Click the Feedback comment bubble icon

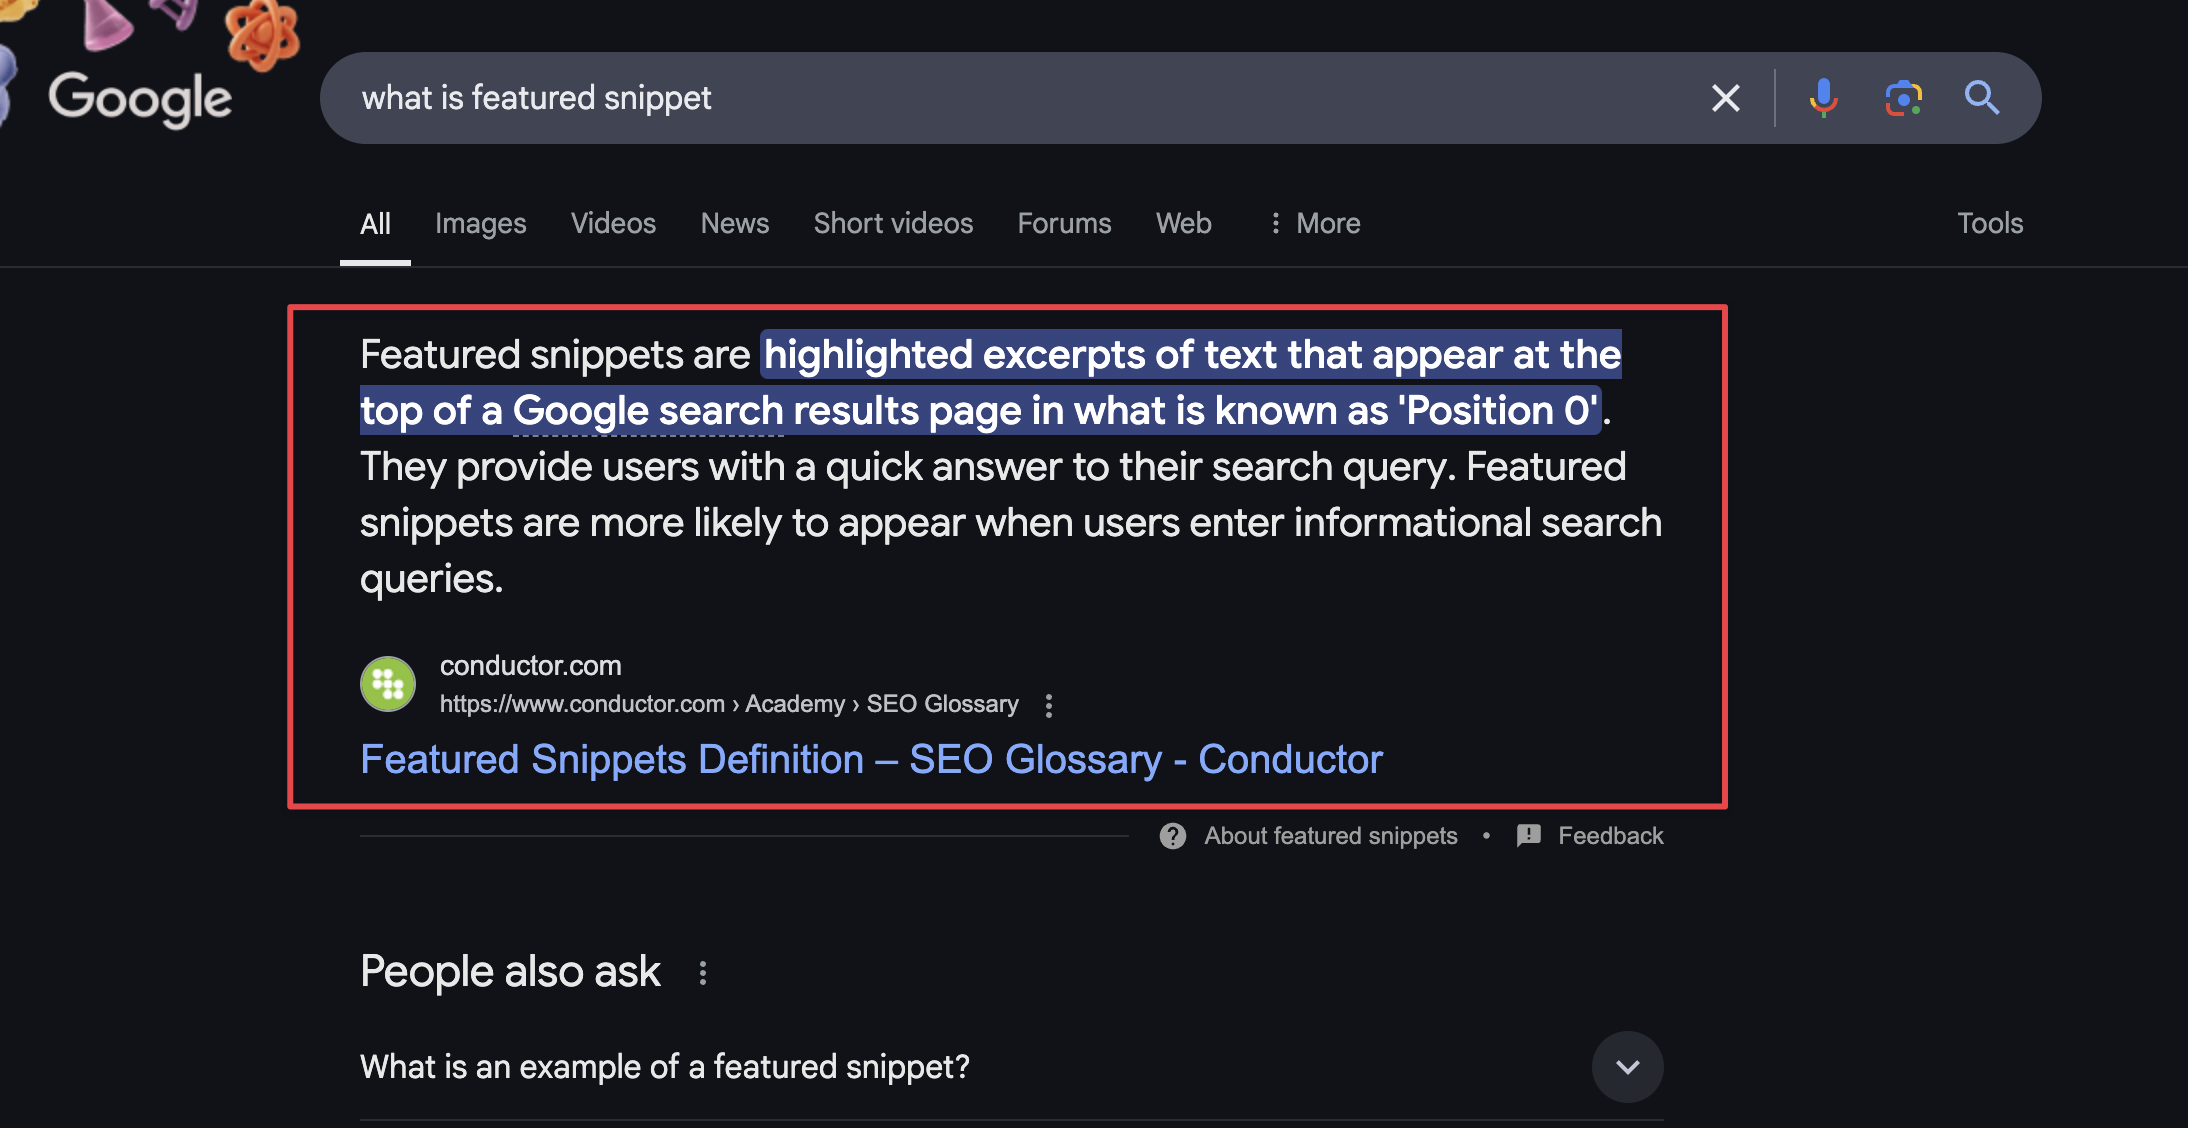pyautogui.click(x=1528, y=833)
